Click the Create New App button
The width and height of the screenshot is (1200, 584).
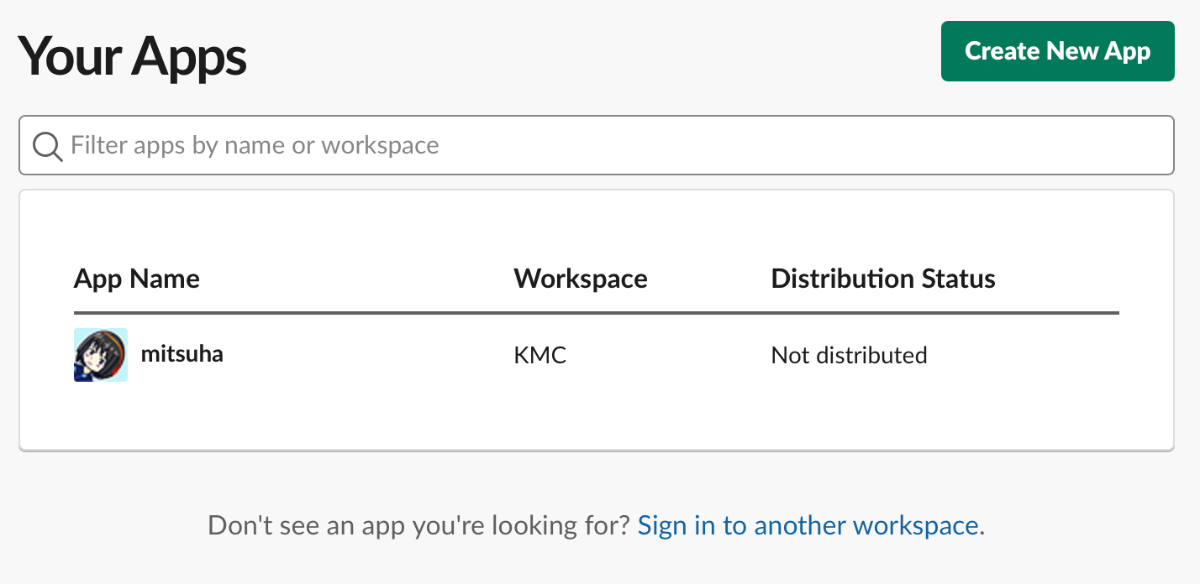[1057, 51]
